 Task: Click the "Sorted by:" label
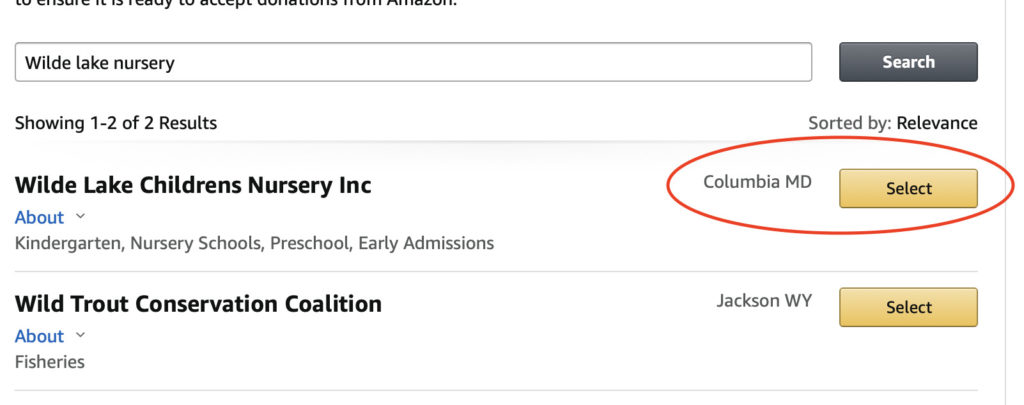point(849,123)
